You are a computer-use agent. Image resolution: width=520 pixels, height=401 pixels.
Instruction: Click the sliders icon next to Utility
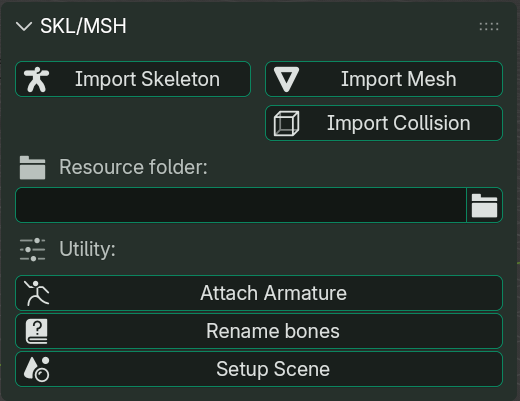pos(32,250)
